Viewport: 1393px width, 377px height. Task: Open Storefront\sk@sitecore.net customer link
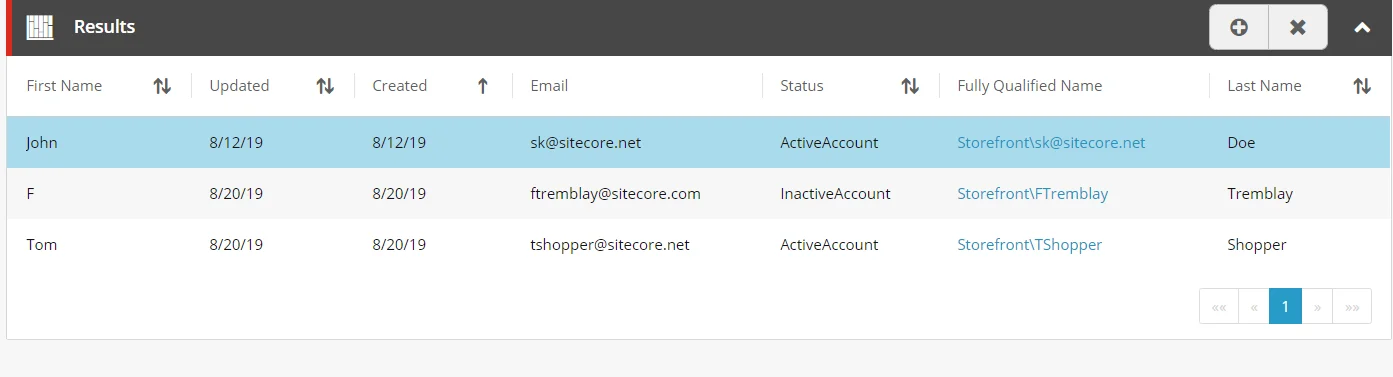tap(1051, 143)
